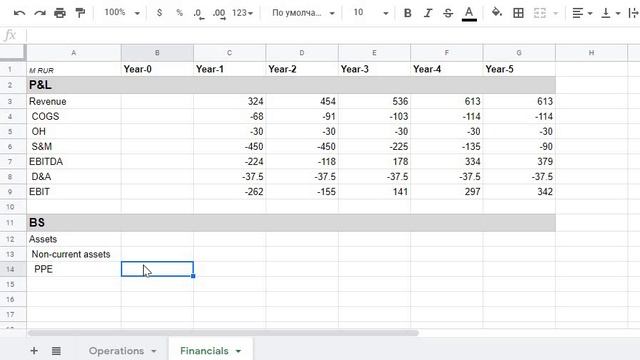Screen dimensions: 640x360
Task: Expand the merge cells options arrow
Action: coord(555,13)
